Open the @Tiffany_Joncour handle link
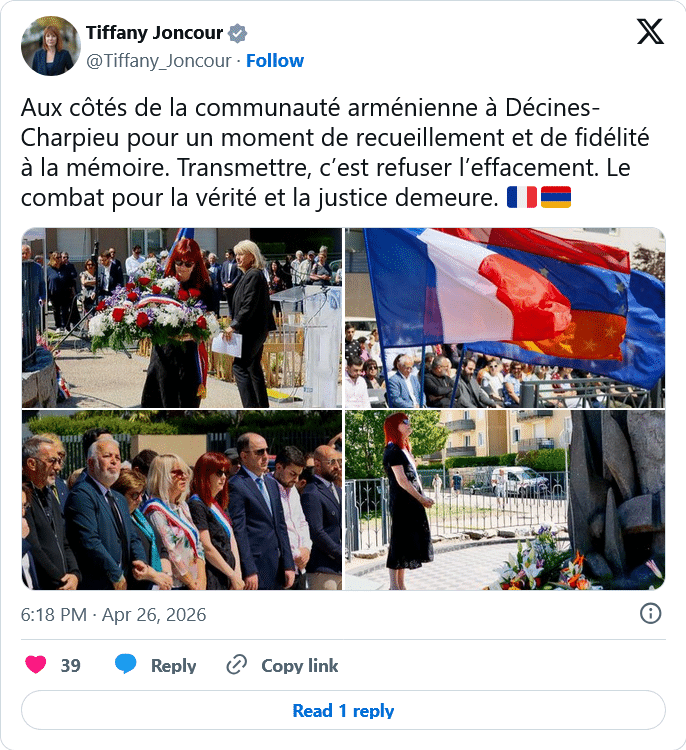The image size is (686, 750). coord(158,61)
